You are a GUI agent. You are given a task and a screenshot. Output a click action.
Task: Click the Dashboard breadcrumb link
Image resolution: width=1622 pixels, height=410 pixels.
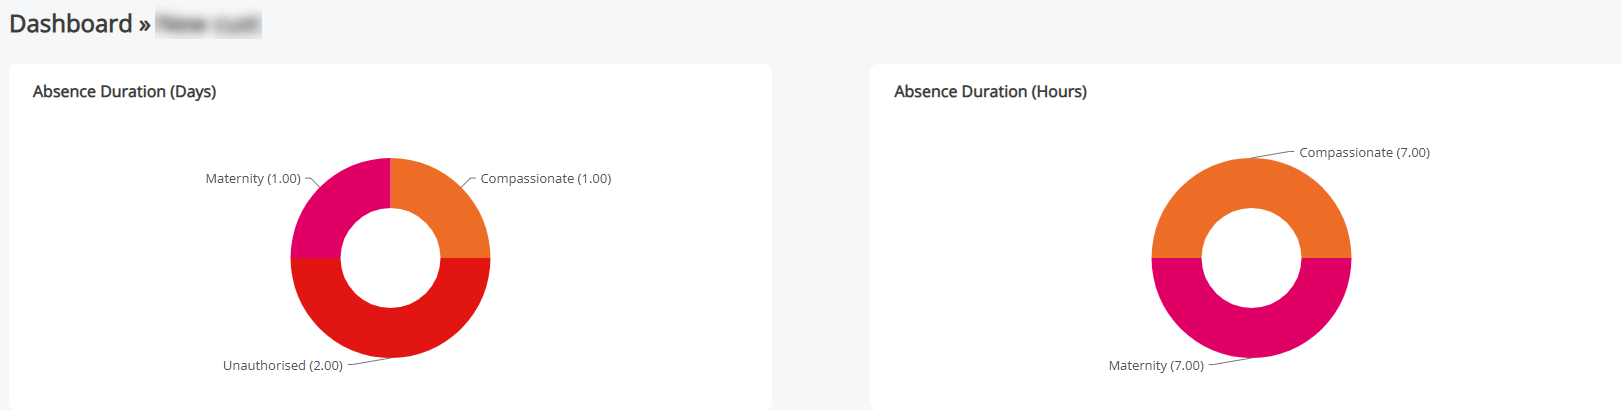point(70,24)
